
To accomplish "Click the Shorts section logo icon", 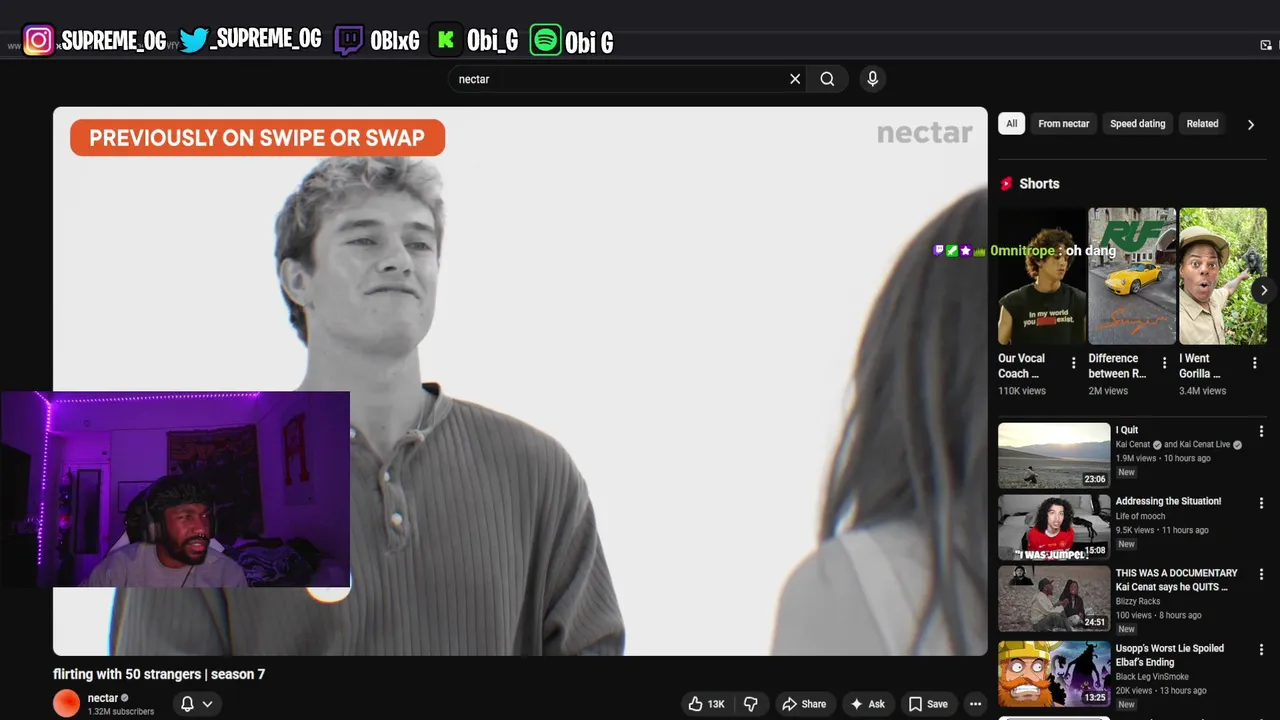I will click(x=1006, y=184).
